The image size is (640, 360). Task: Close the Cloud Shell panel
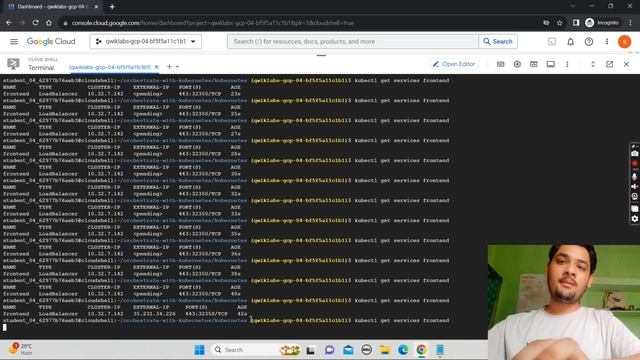pyautogui.click(x=626, y=64)
